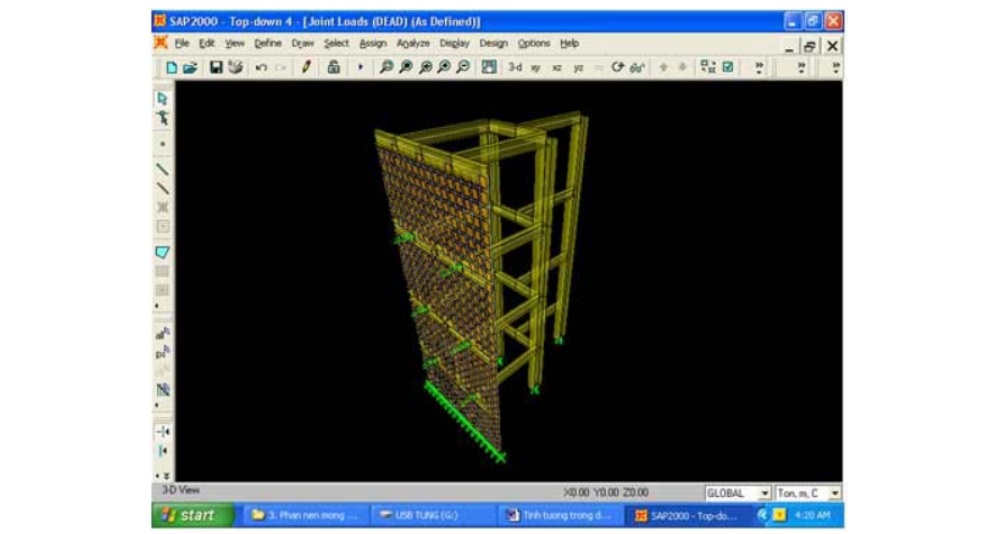Set the yz plane view

pyautogui.click(x=578, y=68)
